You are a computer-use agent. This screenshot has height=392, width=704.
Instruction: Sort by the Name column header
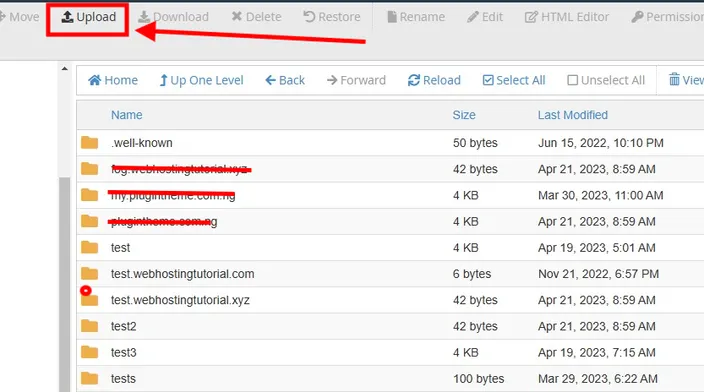127,115
